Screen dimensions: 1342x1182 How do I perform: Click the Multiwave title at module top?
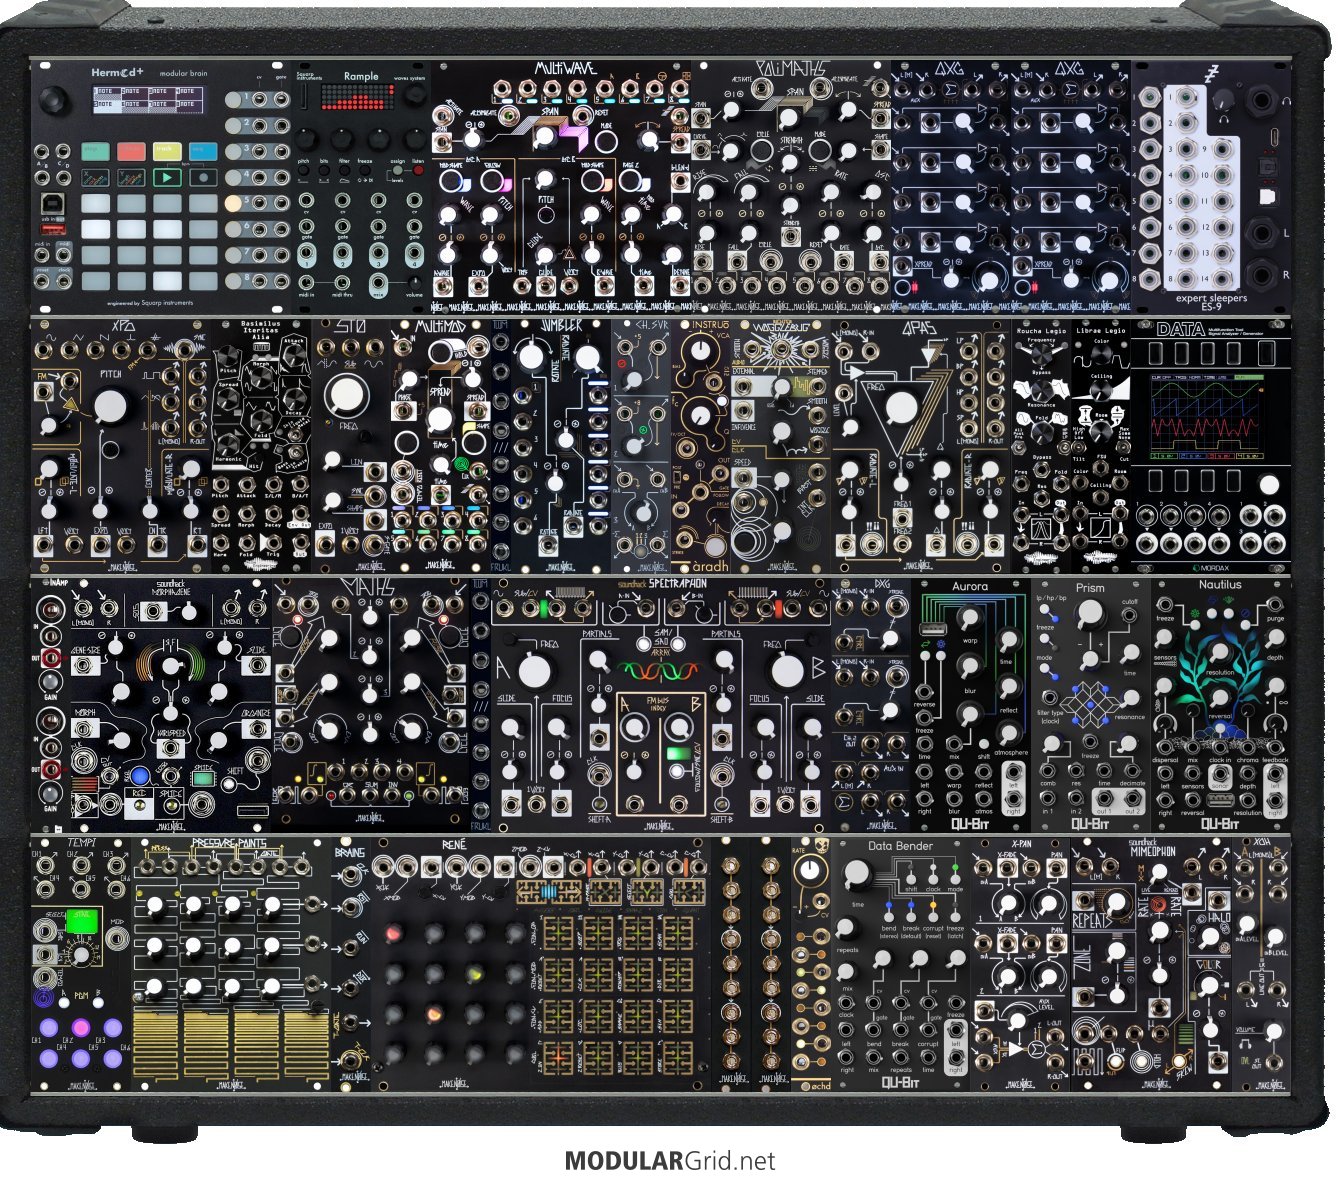tap(565, 69)
